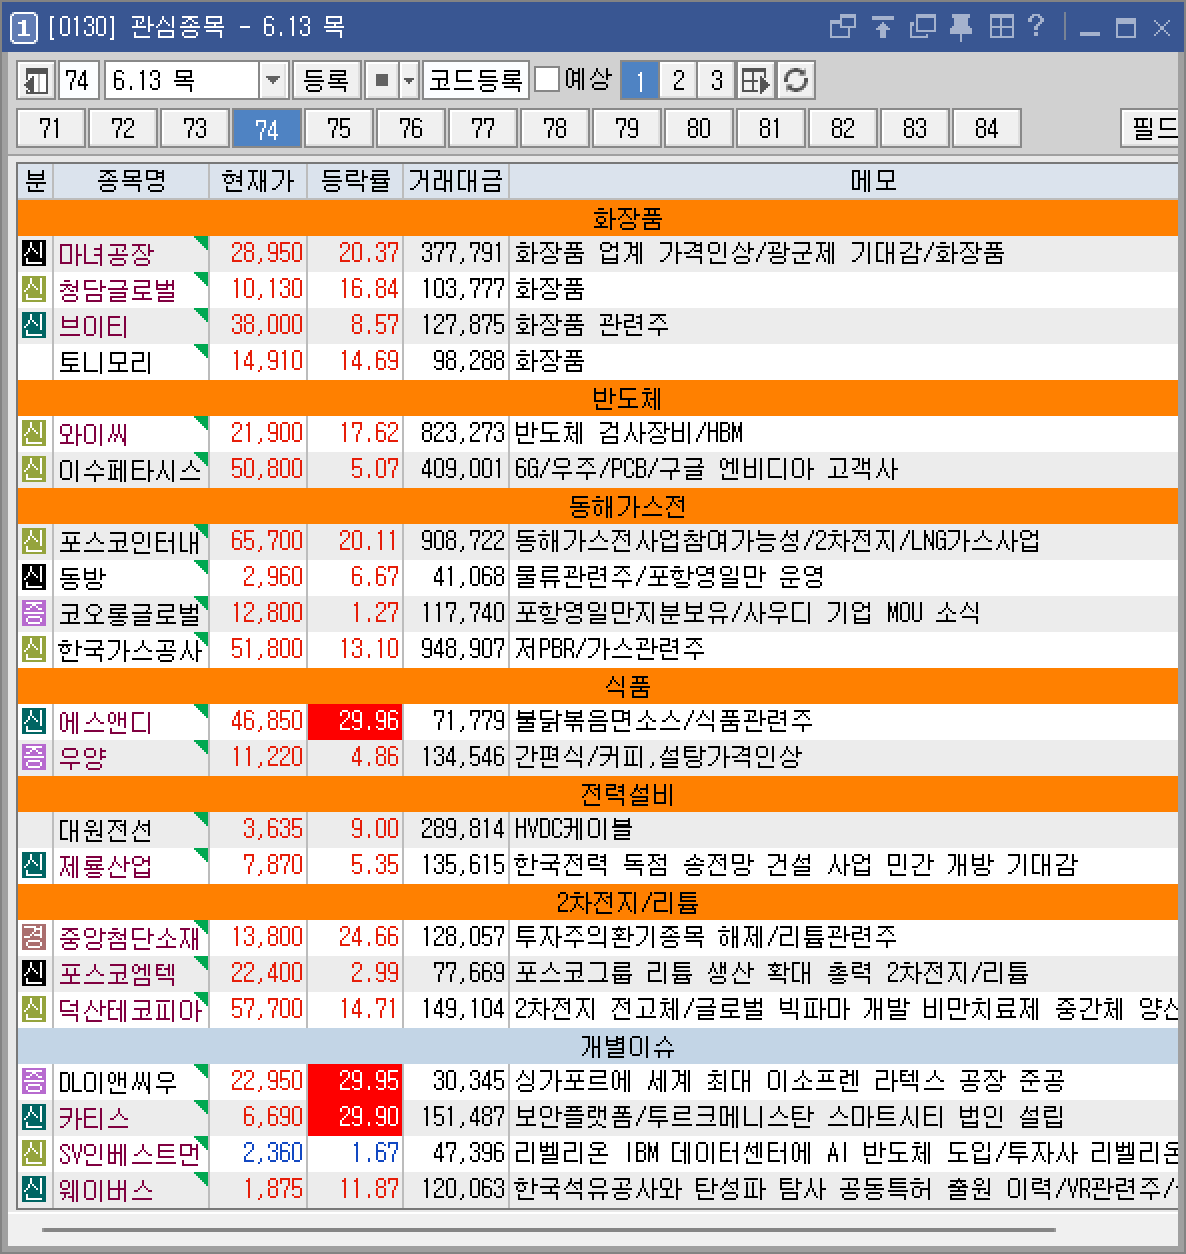
Task: Refresh the watchlist with the circular arrows icon
Action: click(x=796, y=80)
